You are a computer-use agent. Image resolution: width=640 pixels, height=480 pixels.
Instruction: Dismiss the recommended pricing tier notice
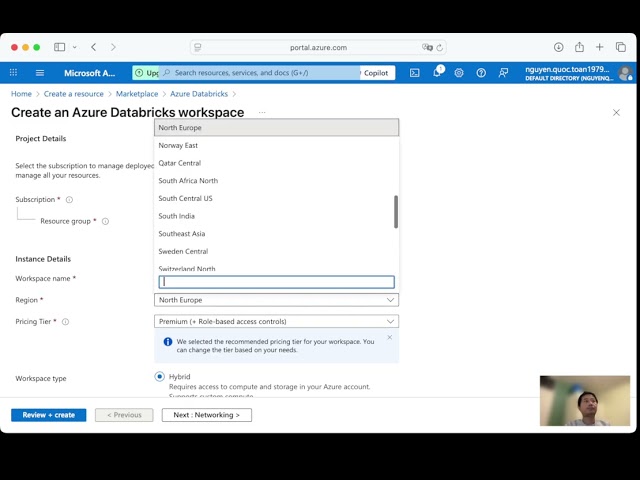click(x=389, y=337)
